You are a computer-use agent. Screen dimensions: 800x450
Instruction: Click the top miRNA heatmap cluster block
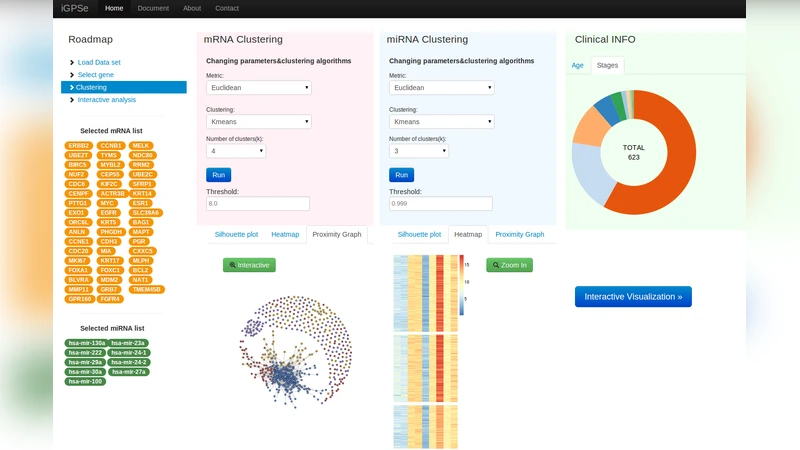[x=426, y=293]
